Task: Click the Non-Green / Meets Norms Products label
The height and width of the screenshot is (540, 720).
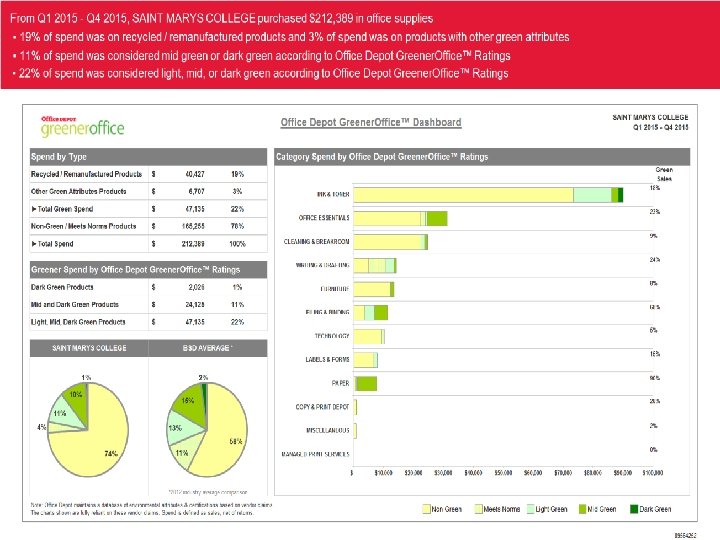Action: pyautogui.click(x=84, y=226)
